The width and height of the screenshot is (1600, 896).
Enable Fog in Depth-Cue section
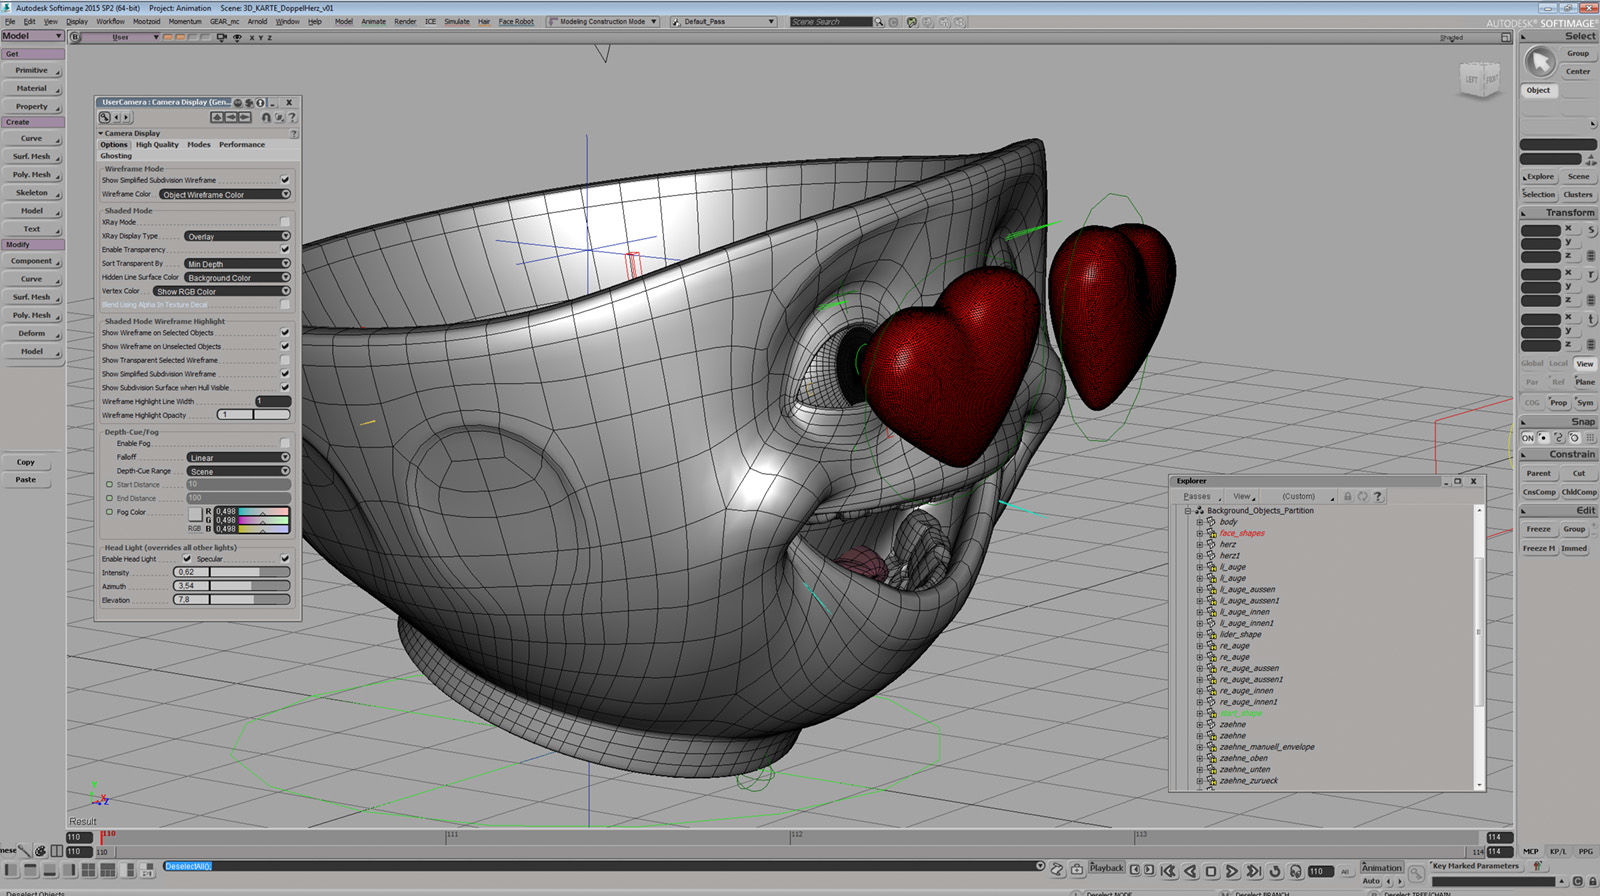[285, 443]
